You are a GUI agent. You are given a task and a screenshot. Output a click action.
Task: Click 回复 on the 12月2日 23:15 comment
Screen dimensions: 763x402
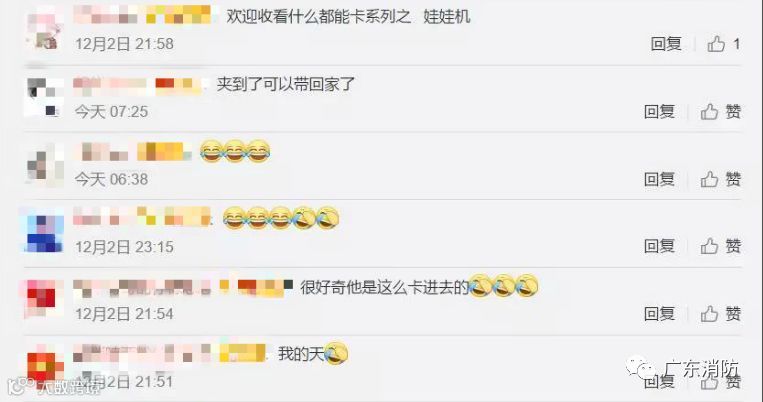tap(659, 246)
